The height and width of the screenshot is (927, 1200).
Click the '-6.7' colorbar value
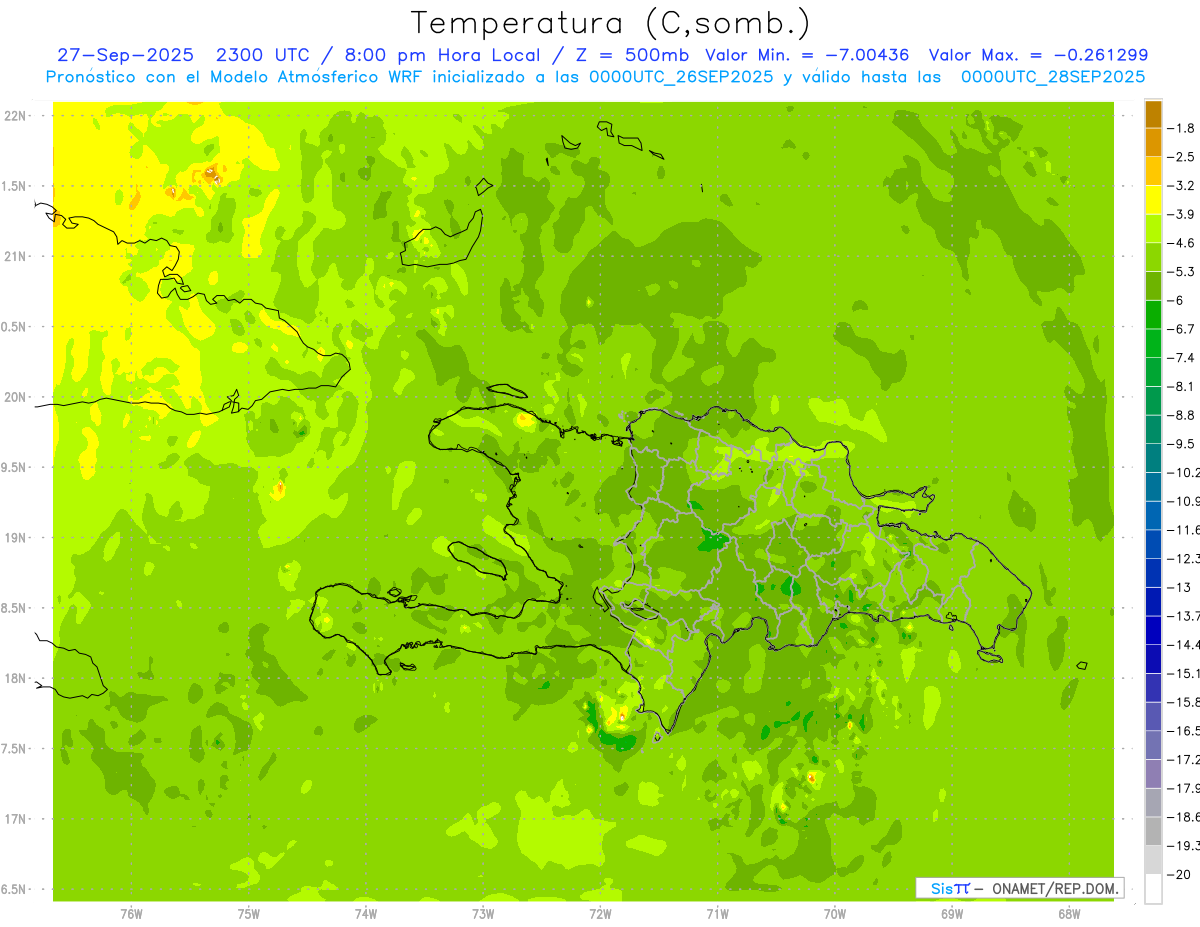pos(1182,329)
